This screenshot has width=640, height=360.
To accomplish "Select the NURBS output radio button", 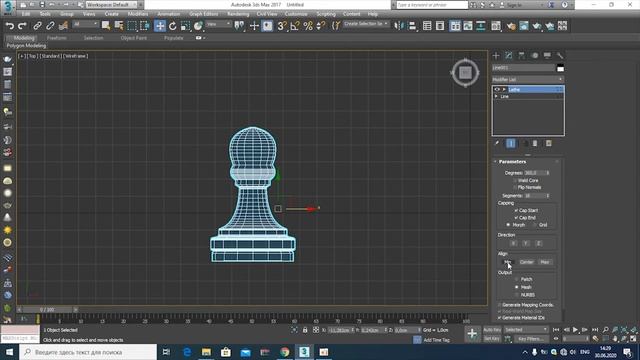I will pos(517,295).
